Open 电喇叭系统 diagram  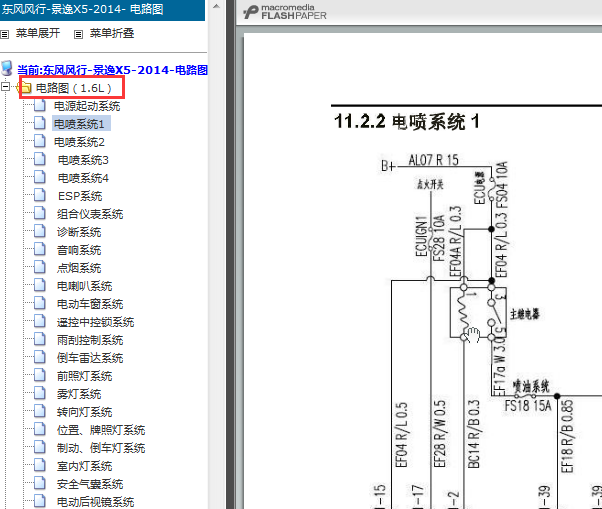[84, 286]
